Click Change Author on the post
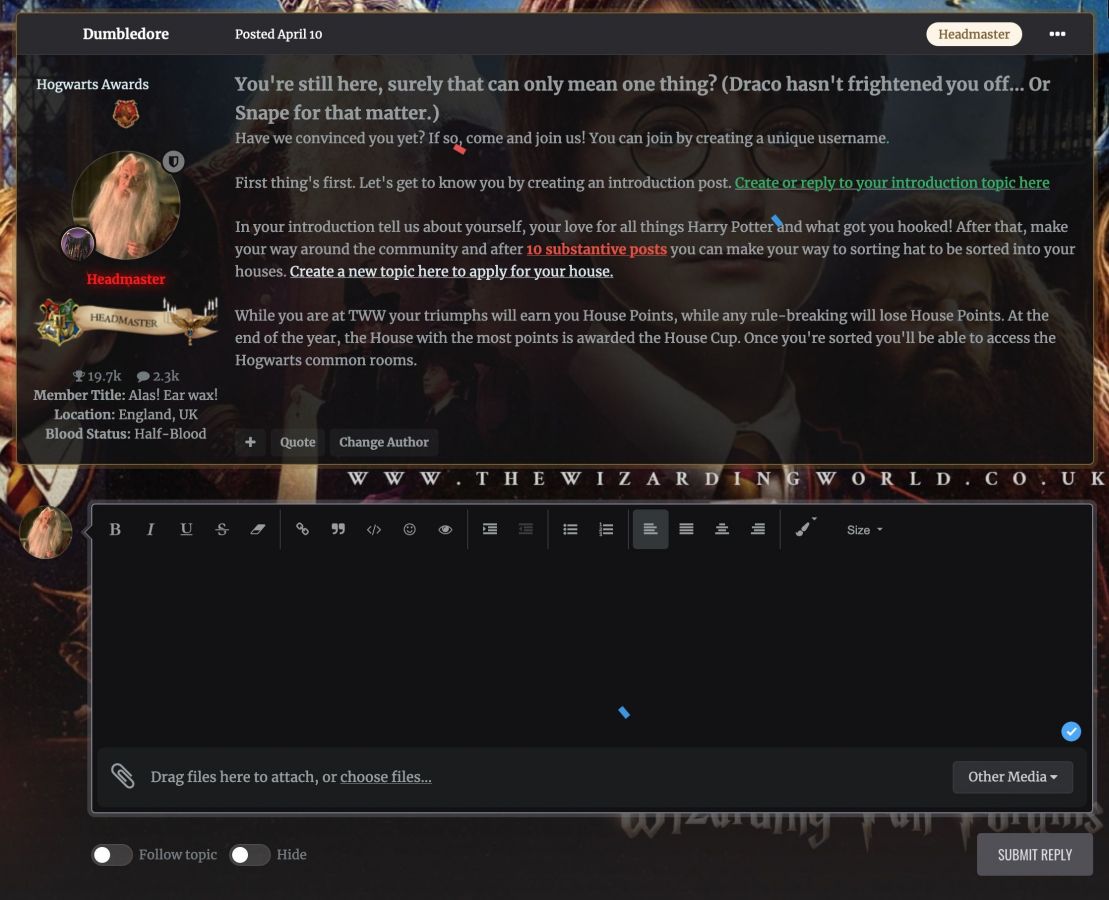This screenshot has height=900, width=1109. click(x=384, y=442)
